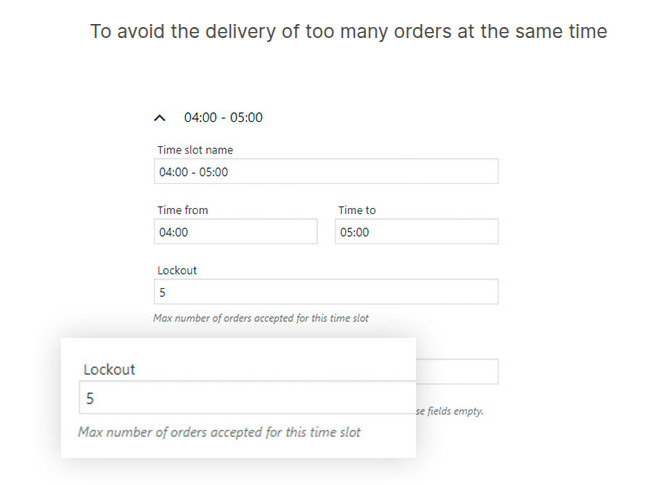Focus the Lockout field in the form

[x=327, y=292]
